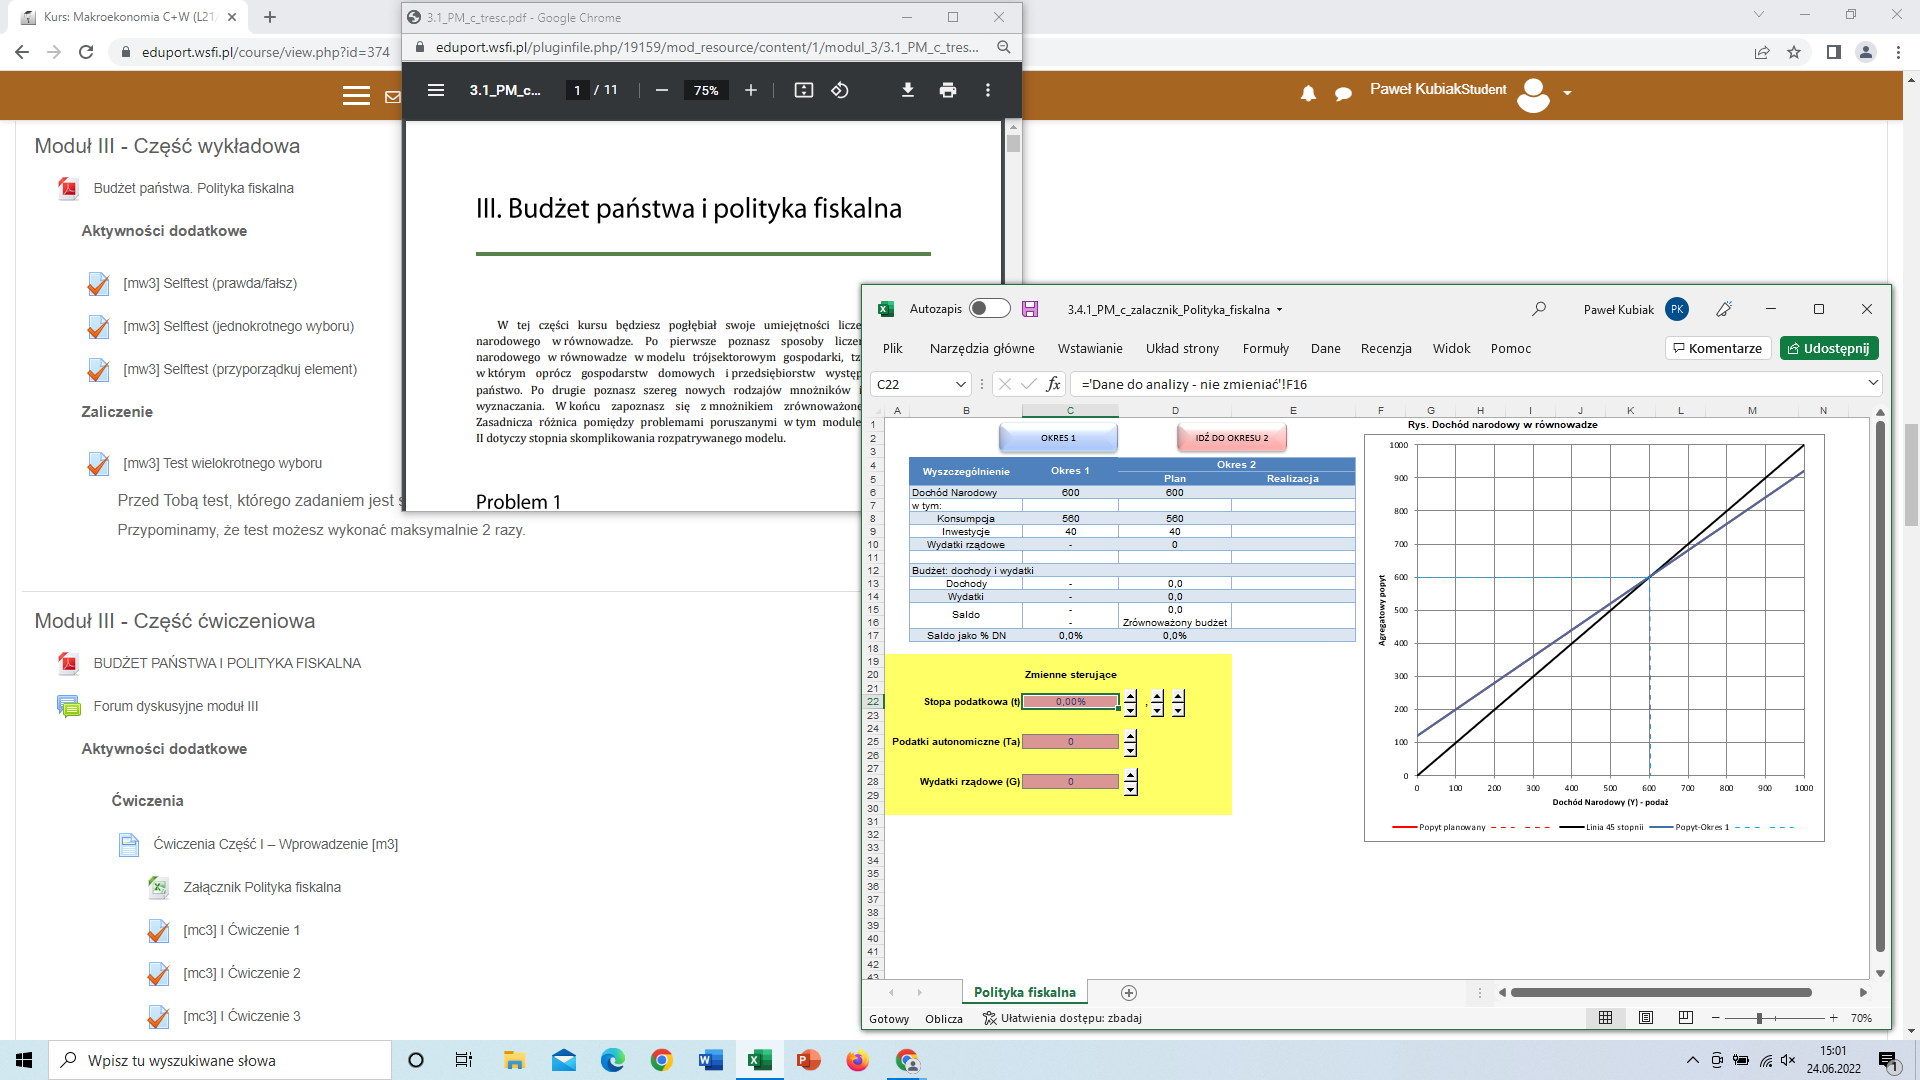Open the Wstawianie ribbon tab
This screenshot has width=1920, height=1080.
1090,348
